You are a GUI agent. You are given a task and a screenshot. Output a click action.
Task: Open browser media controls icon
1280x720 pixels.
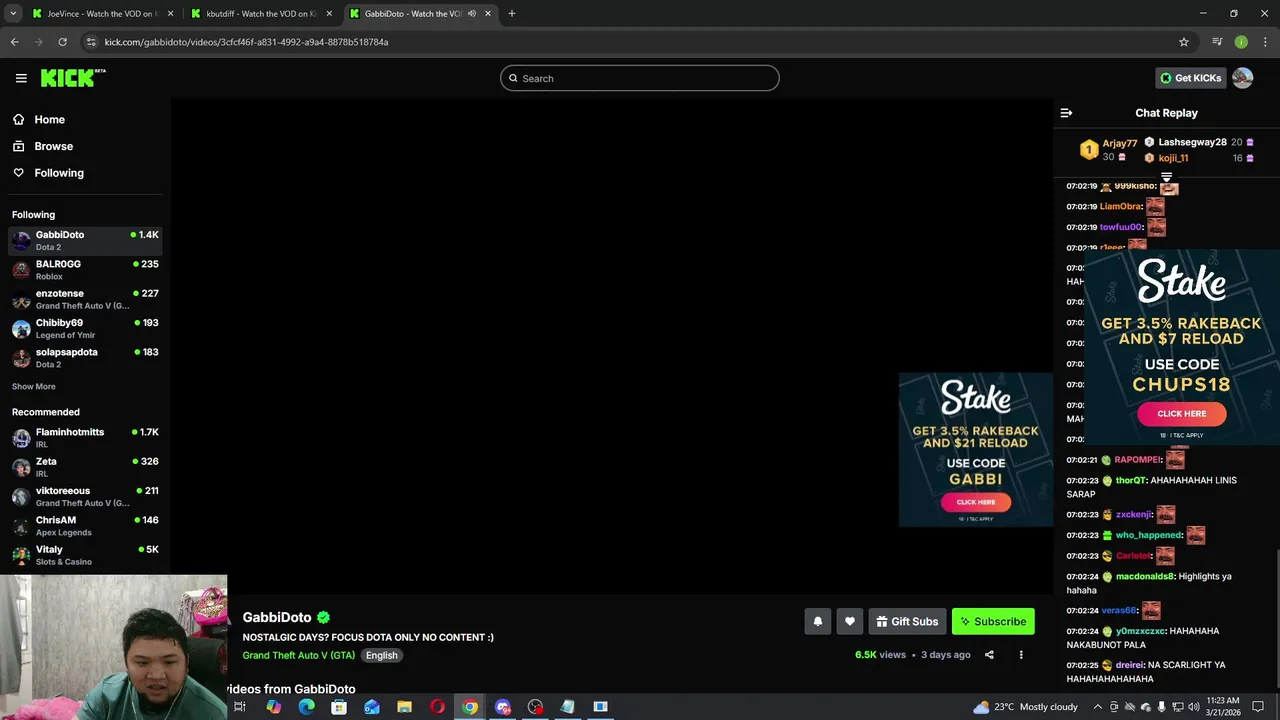pos(1217,42)
